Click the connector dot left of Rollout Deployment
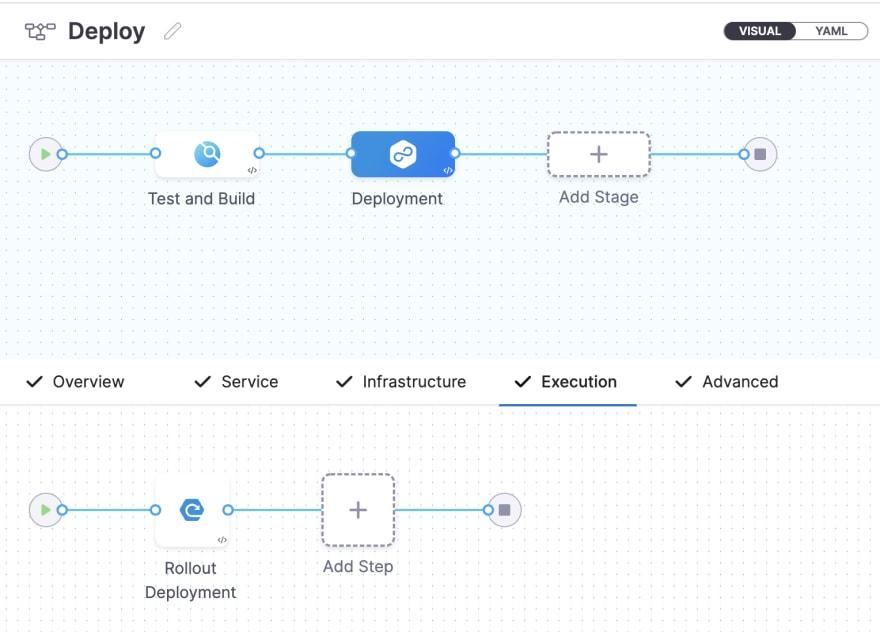 (155, 510)
